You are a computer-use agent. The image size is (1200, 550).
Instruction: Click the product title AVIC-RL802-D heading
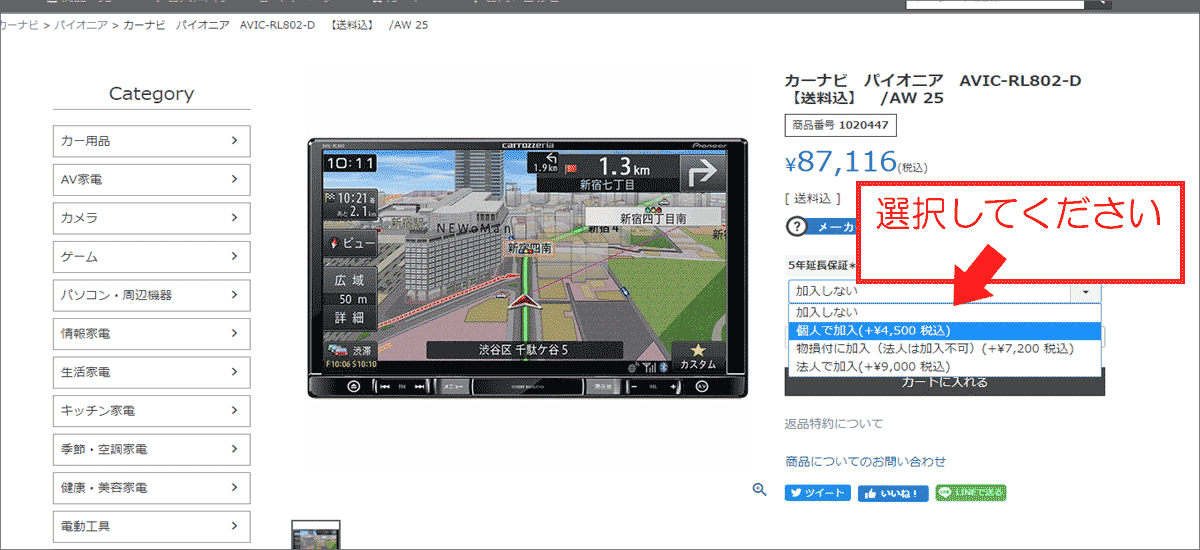[x=933, y=89]
